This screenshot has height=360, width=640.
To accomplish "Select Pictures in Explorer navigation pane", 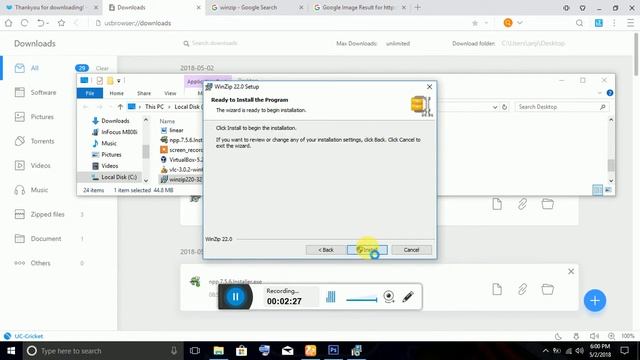I will [111, 155].
